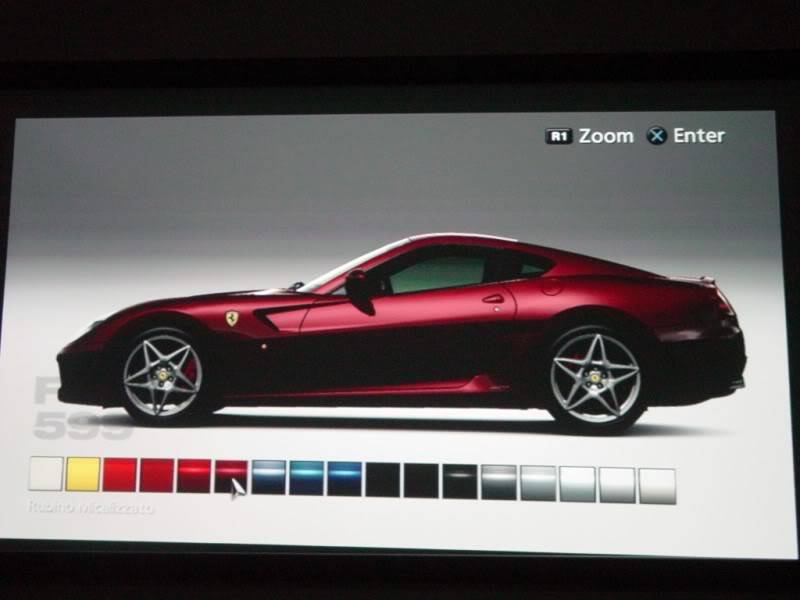The image size is (800, 600).
Task: Click the "Enter" text label
Action: 699,135
